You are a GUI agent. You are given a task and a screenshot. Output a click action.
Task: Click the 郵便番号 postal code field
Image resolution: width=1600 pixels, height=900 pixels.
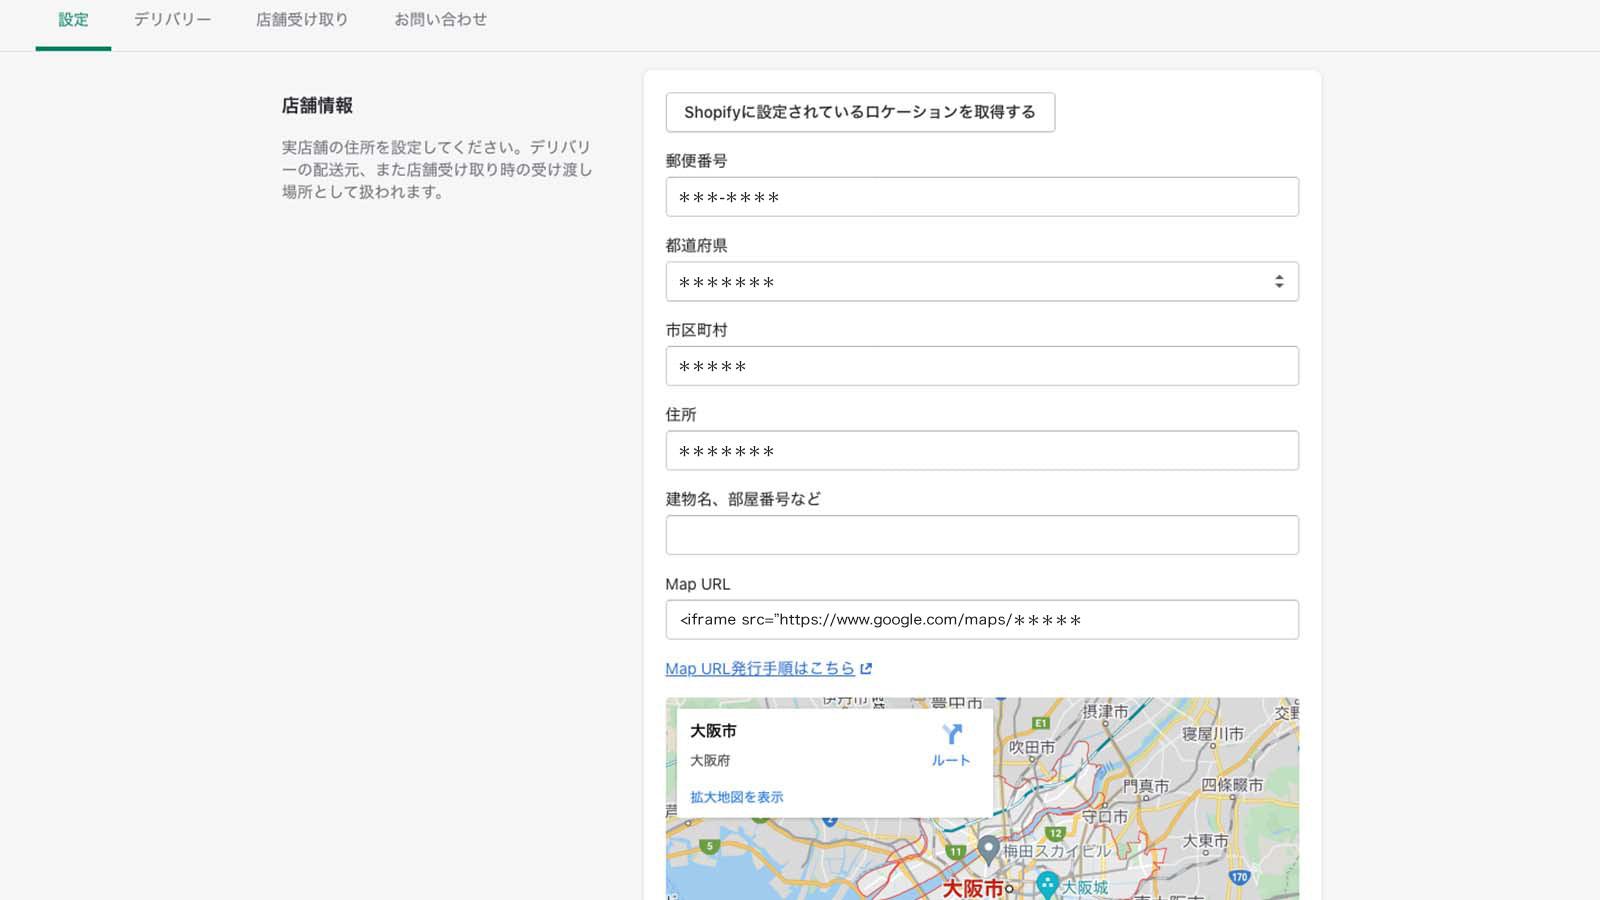tap(981, 196)
